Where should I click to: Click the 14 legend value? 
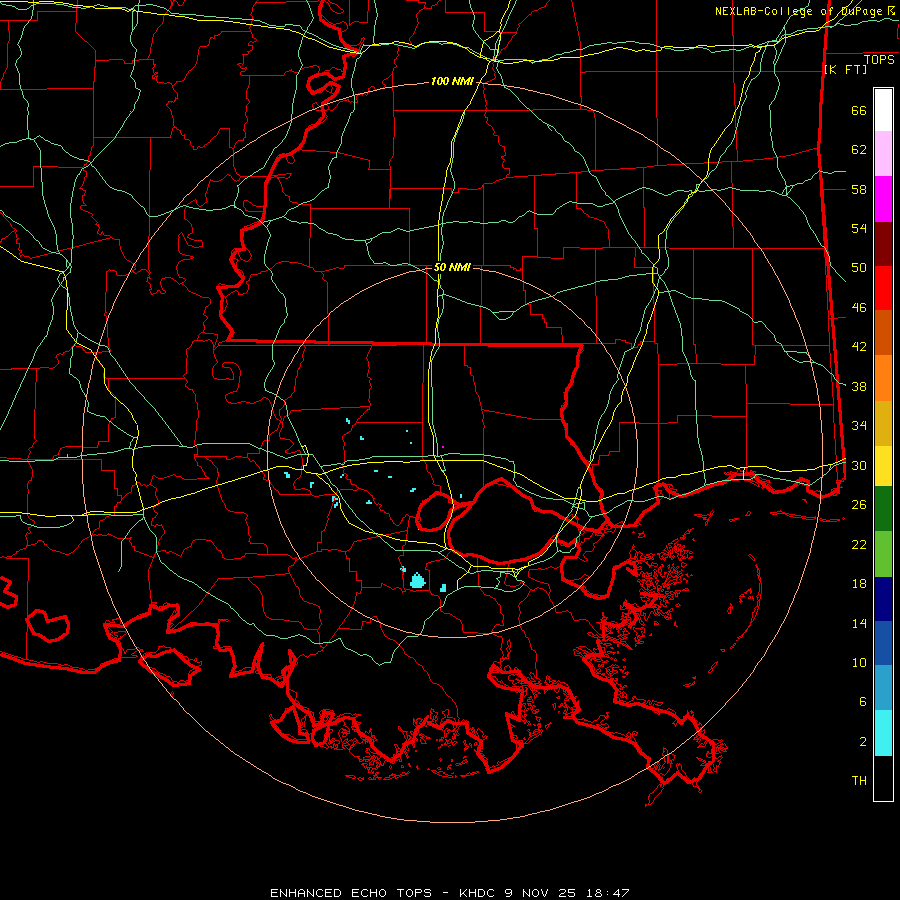[x=859, y=623]
